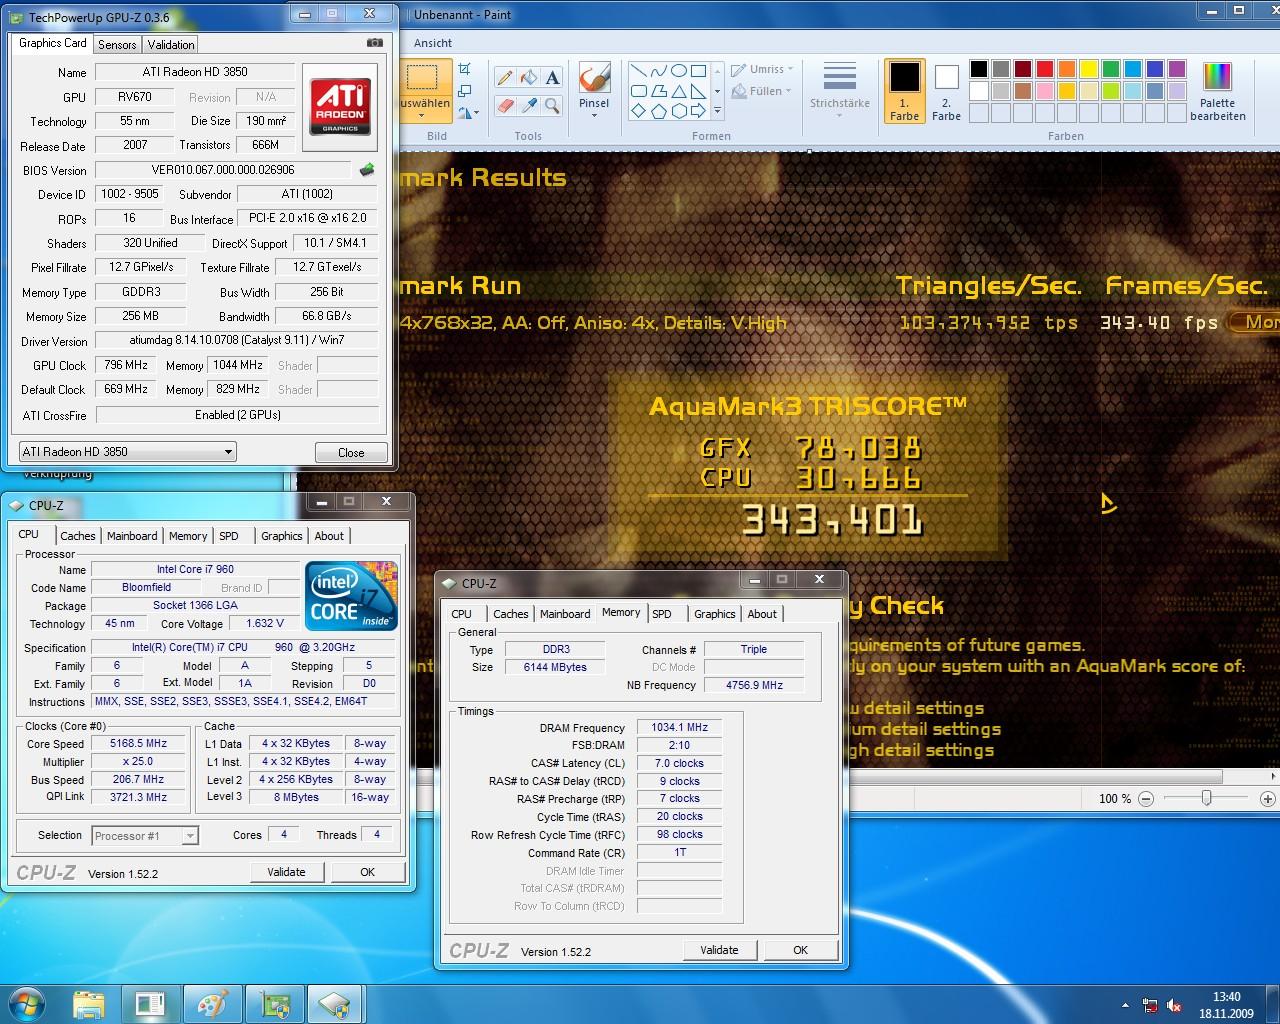
Task: Show hidden tray icons arrow
Action: click(x=1126, y=1005)
